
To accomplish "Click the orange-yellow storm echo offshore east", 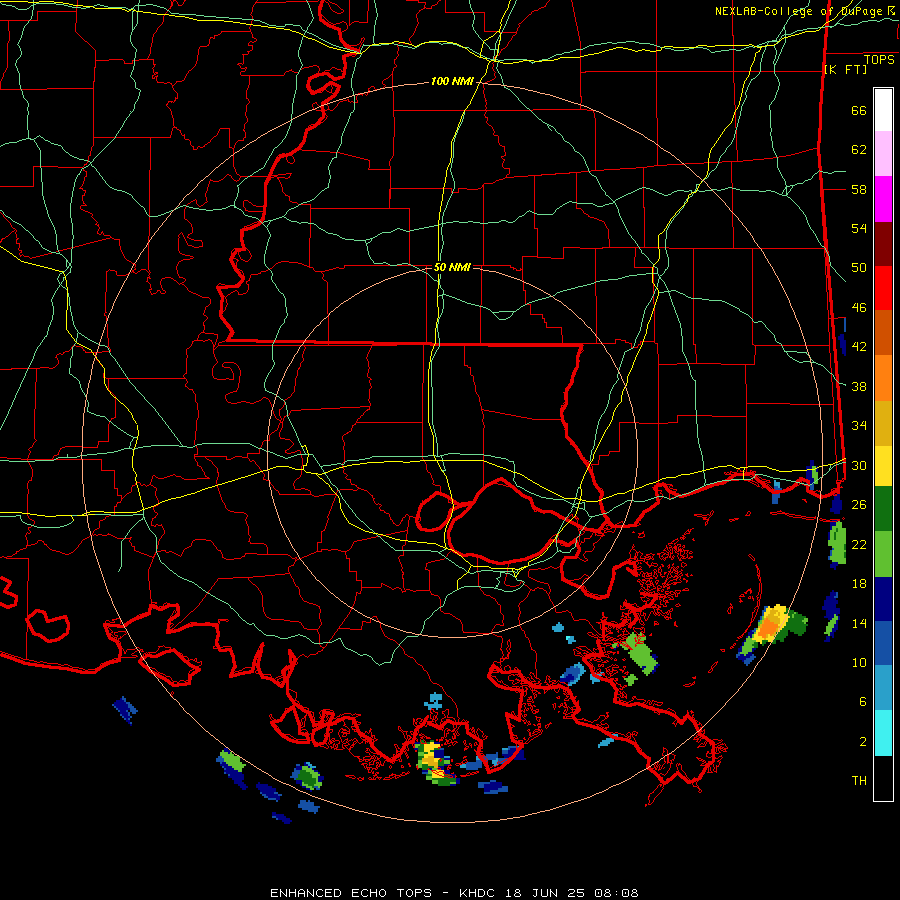I will pos(771,625).
